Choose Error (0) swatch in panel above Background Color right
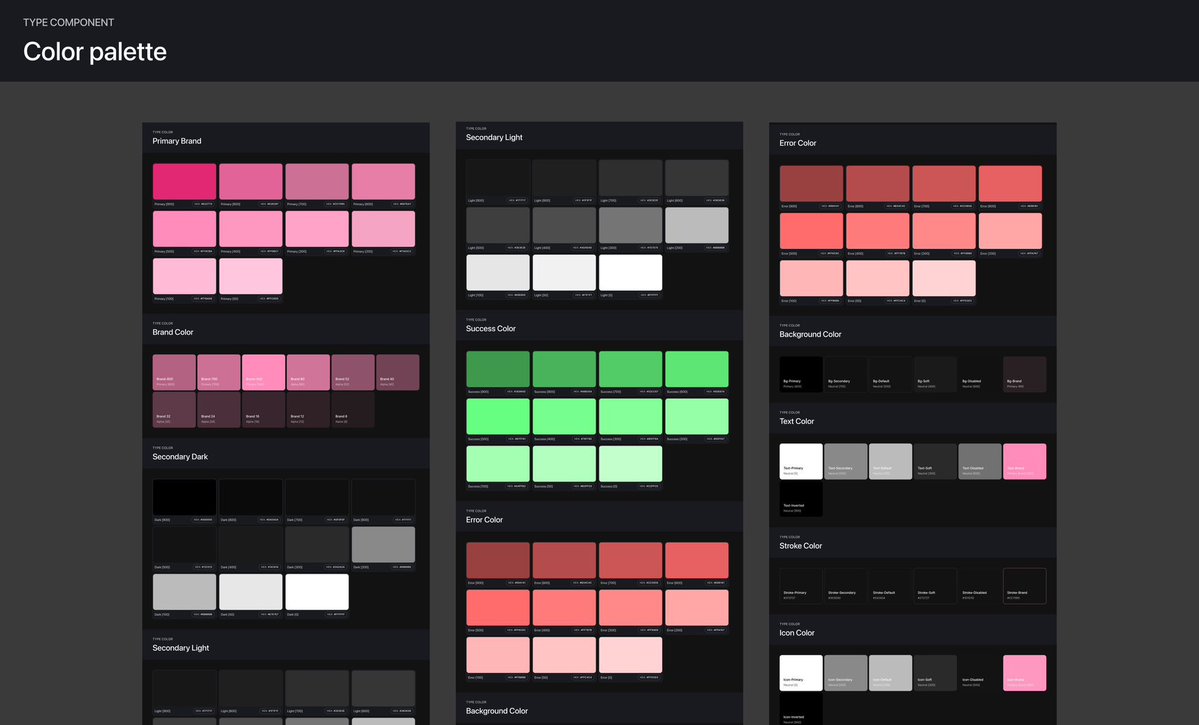Screen dimensions: 1199x725 click(944, 278)
